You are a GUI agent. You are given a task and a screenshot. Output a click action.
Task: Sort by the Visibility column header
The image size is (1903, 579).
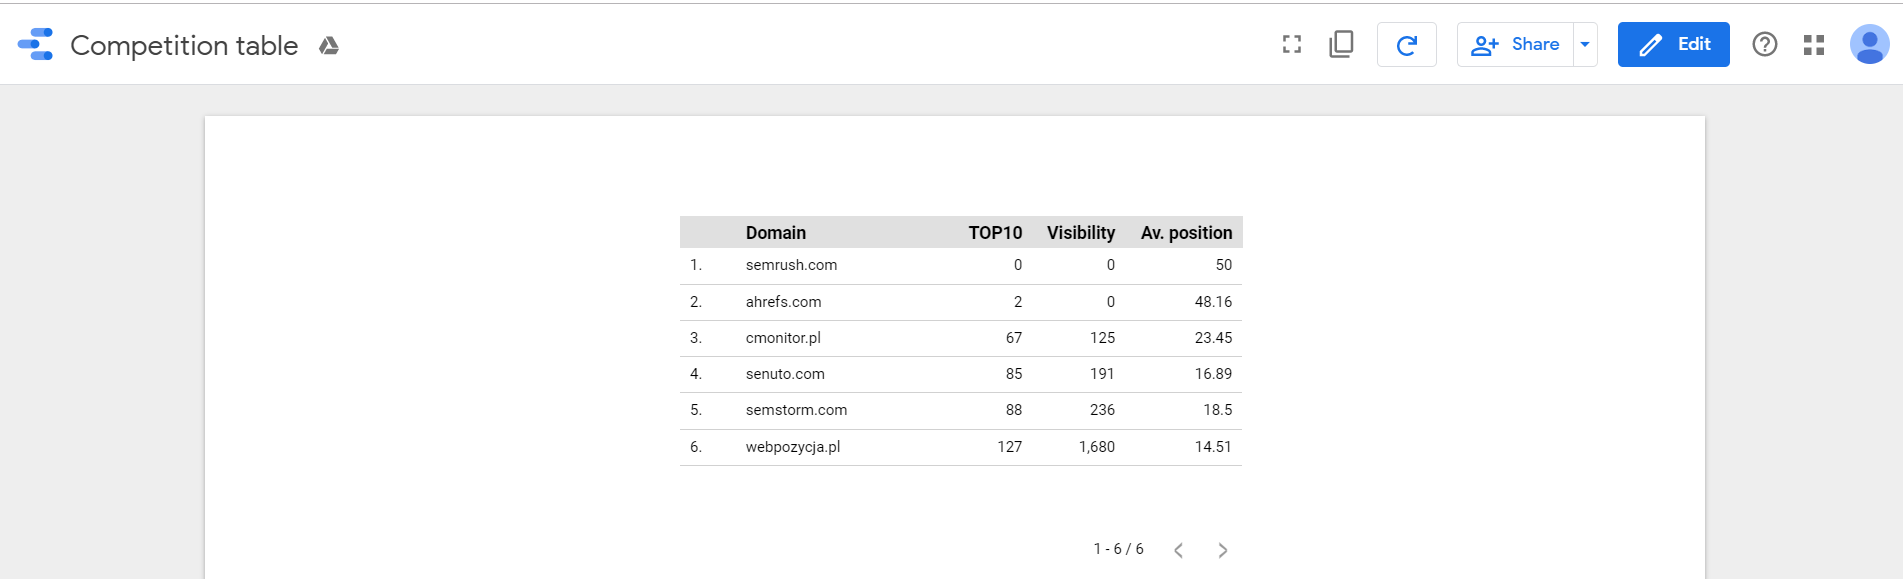(1080, 233)
